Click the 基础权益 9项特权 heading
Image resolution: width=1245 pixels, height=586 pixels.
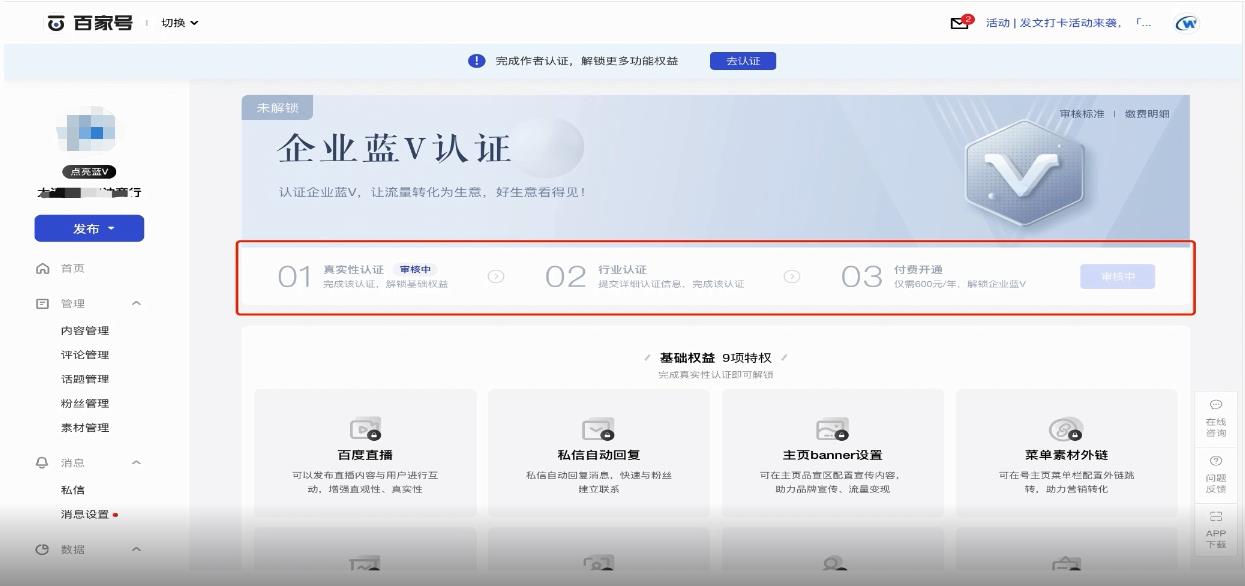[x=715, y=358]
